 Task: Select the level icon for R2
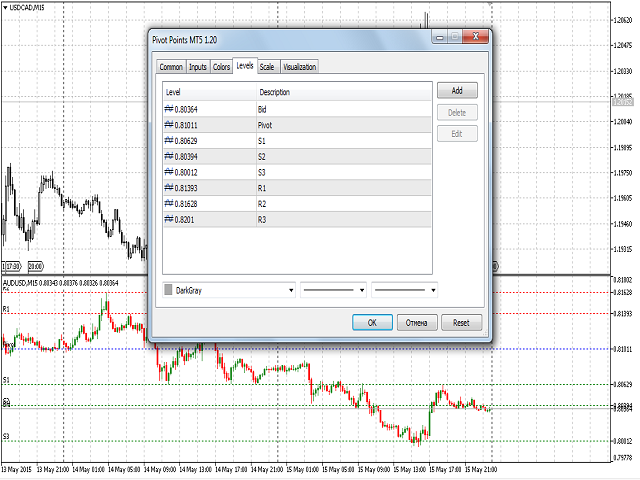coord(169,202)
